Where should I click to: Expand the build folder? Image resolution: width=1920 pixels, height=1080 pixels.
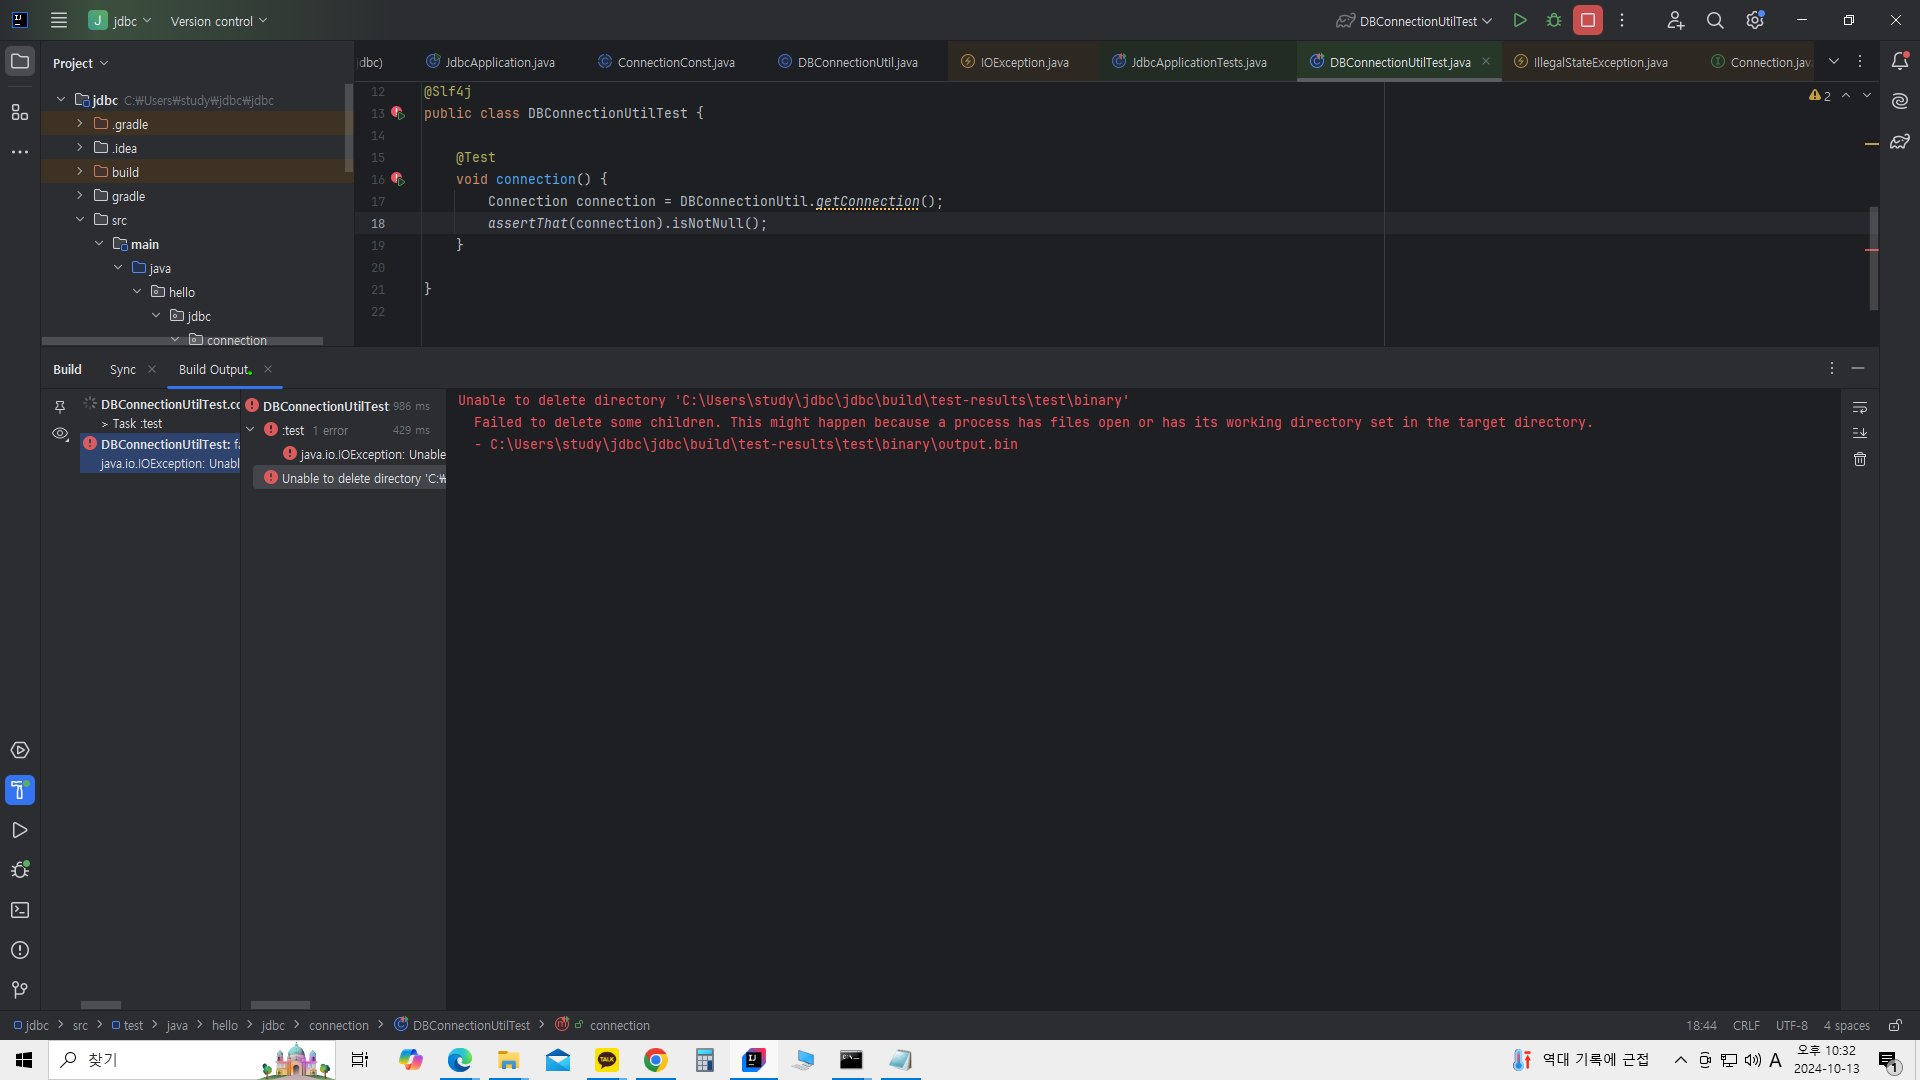click(x=80, y=172)
